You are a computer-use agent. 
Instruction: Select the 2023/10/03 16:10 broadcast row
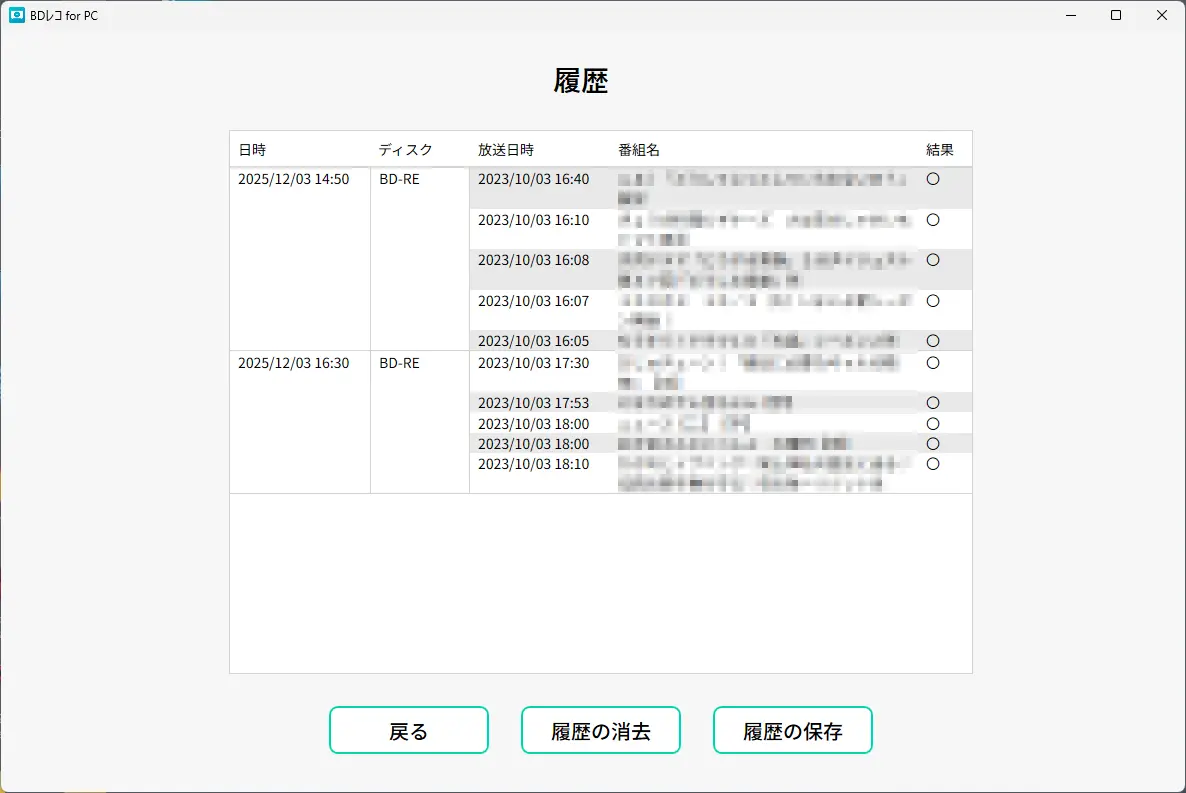point(533,220)
